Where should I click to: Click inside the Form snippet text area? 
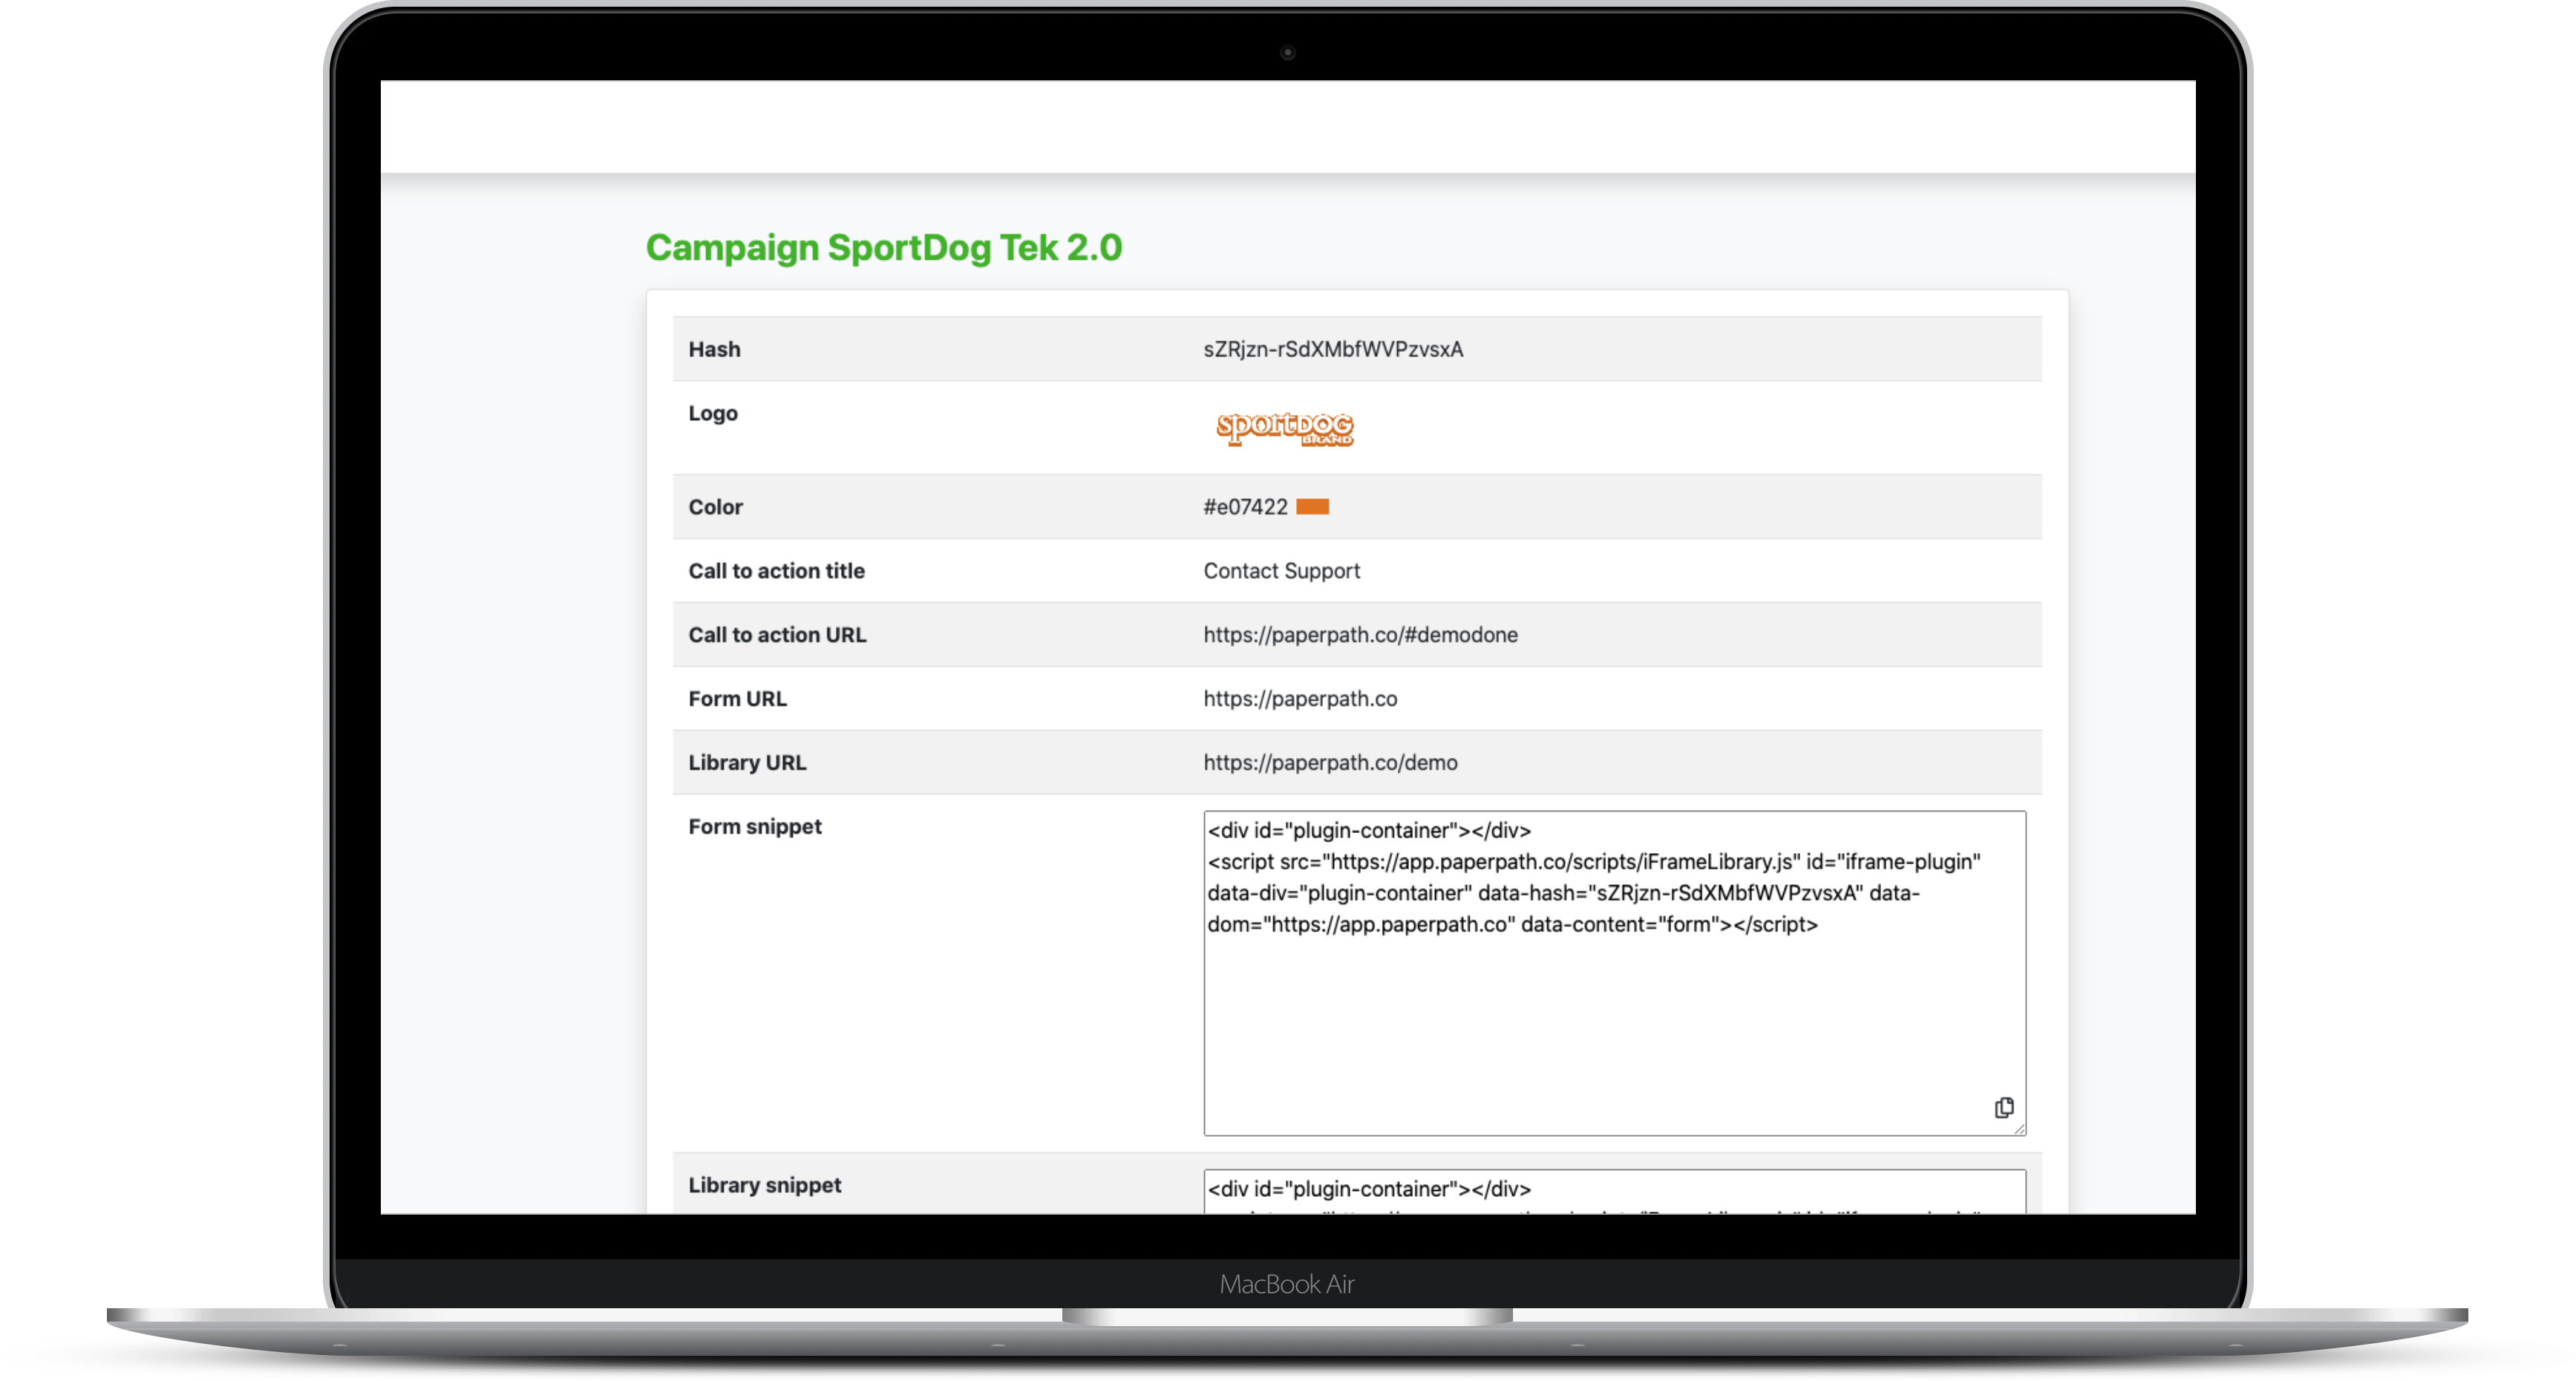pos(1614,973)
